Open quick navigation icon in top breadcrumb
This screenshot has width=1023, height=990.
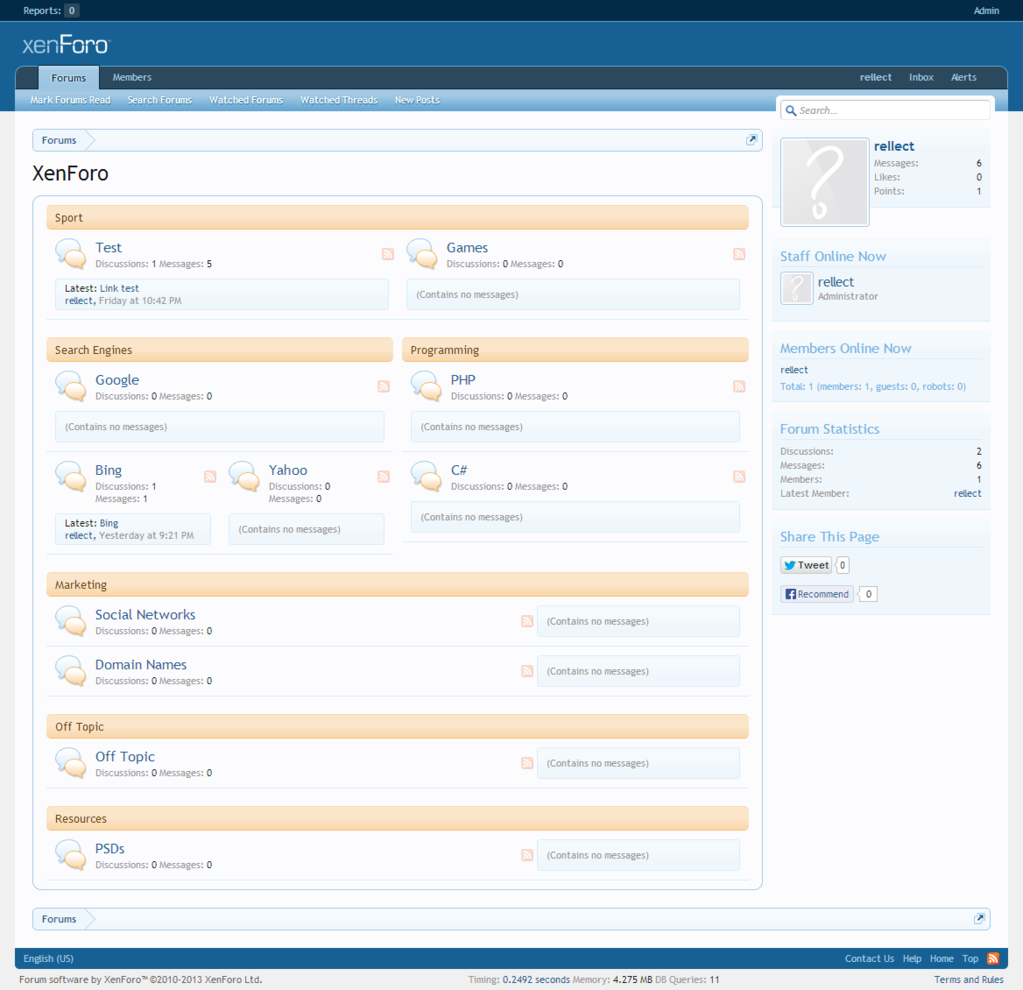[x=752, y=140]
